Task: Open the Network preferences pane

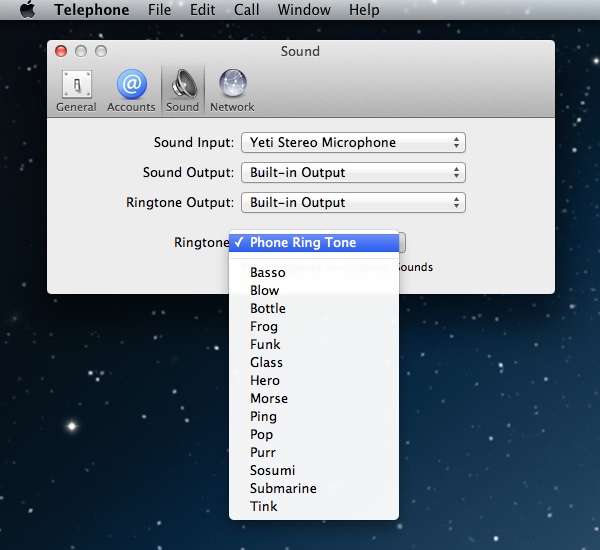Action: [x=232, y=91]
